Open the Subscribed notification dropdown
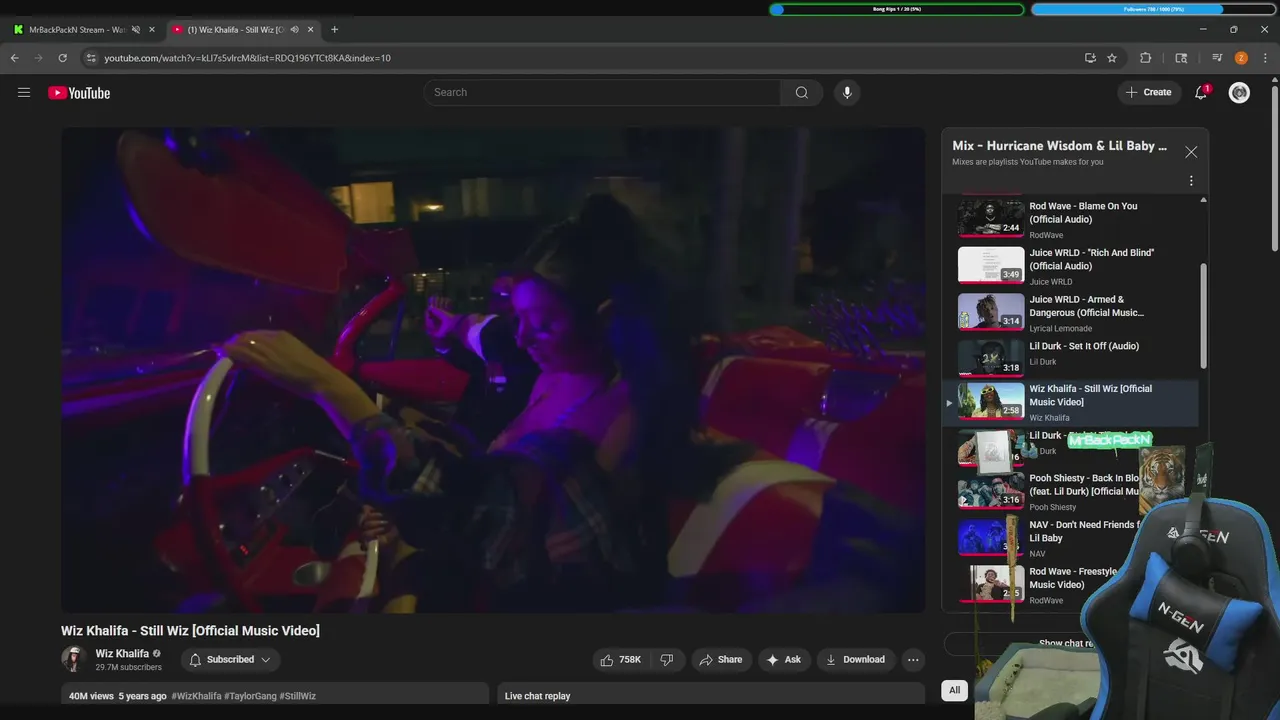Viewport: 1280px width, 720px height. pos(231,660)
